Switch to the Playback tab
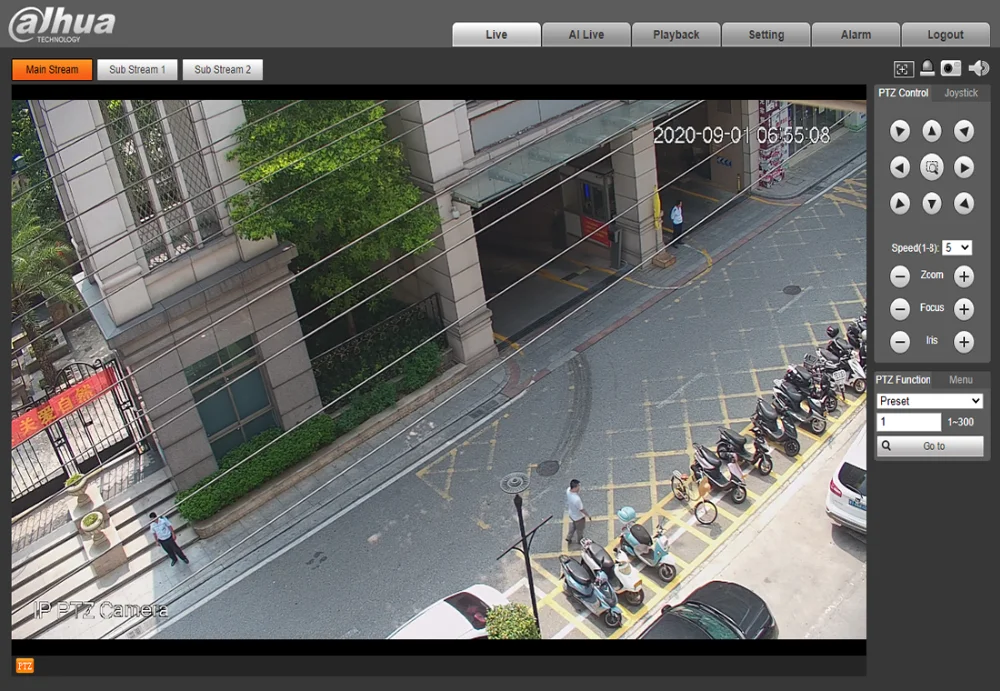 (x=676, y=34)
